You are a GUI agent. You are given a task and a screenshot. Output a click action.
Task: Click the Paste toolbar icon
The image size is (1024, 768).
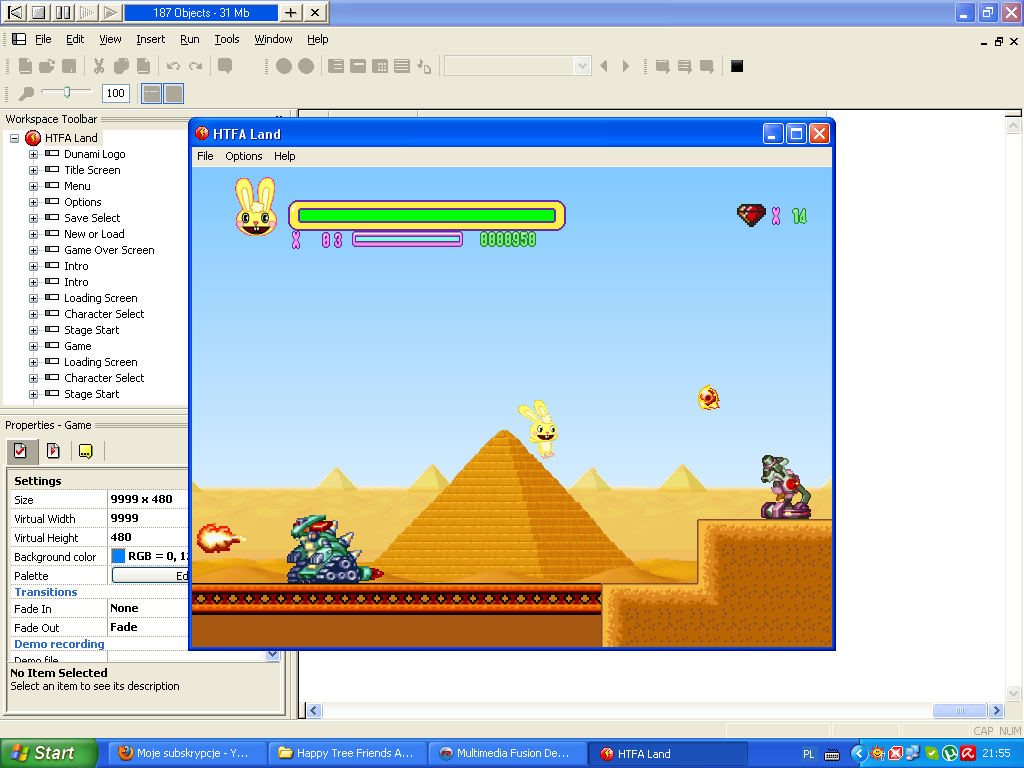tap(144, 66)
